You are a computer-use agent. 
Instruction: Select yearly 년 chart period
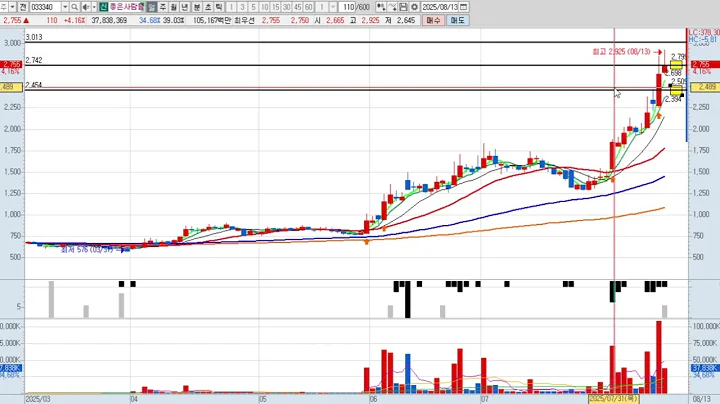[x=185, y=7]
